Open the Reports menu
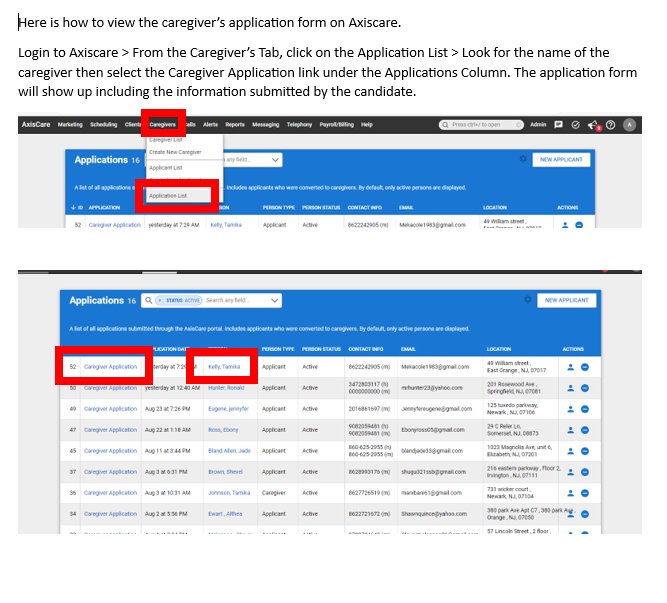 coord(235,125)
